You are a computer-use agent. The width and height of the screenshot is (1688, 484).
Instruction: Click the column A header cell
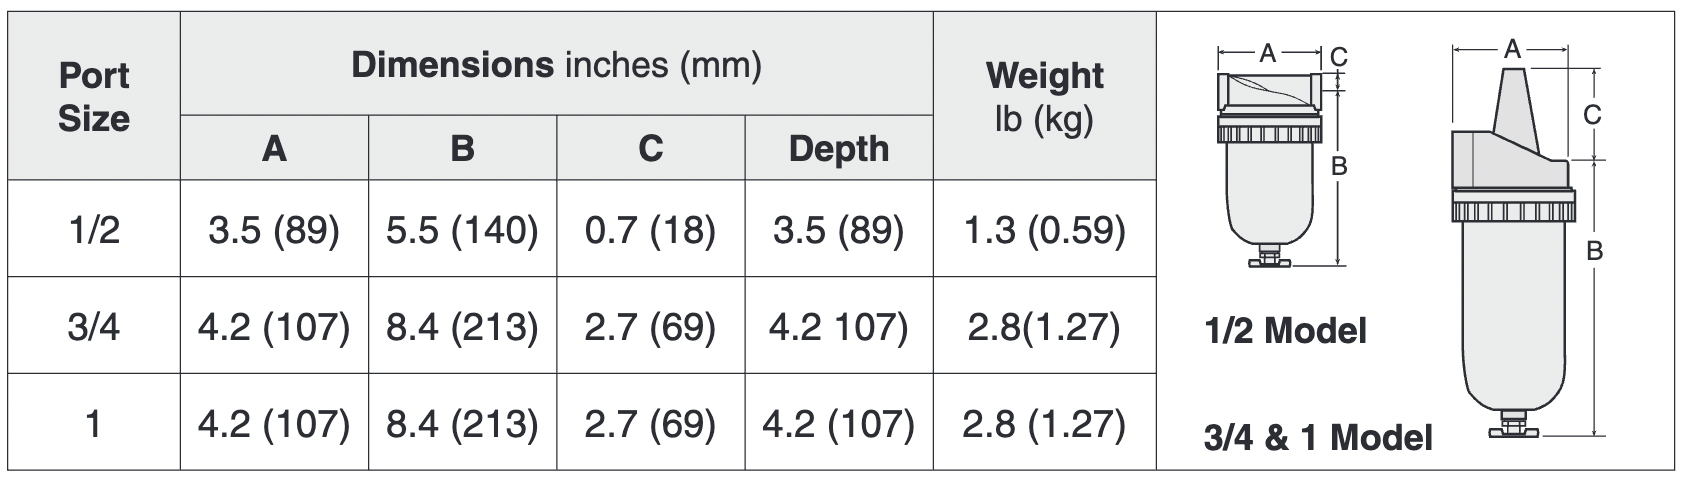coord(274,148)
